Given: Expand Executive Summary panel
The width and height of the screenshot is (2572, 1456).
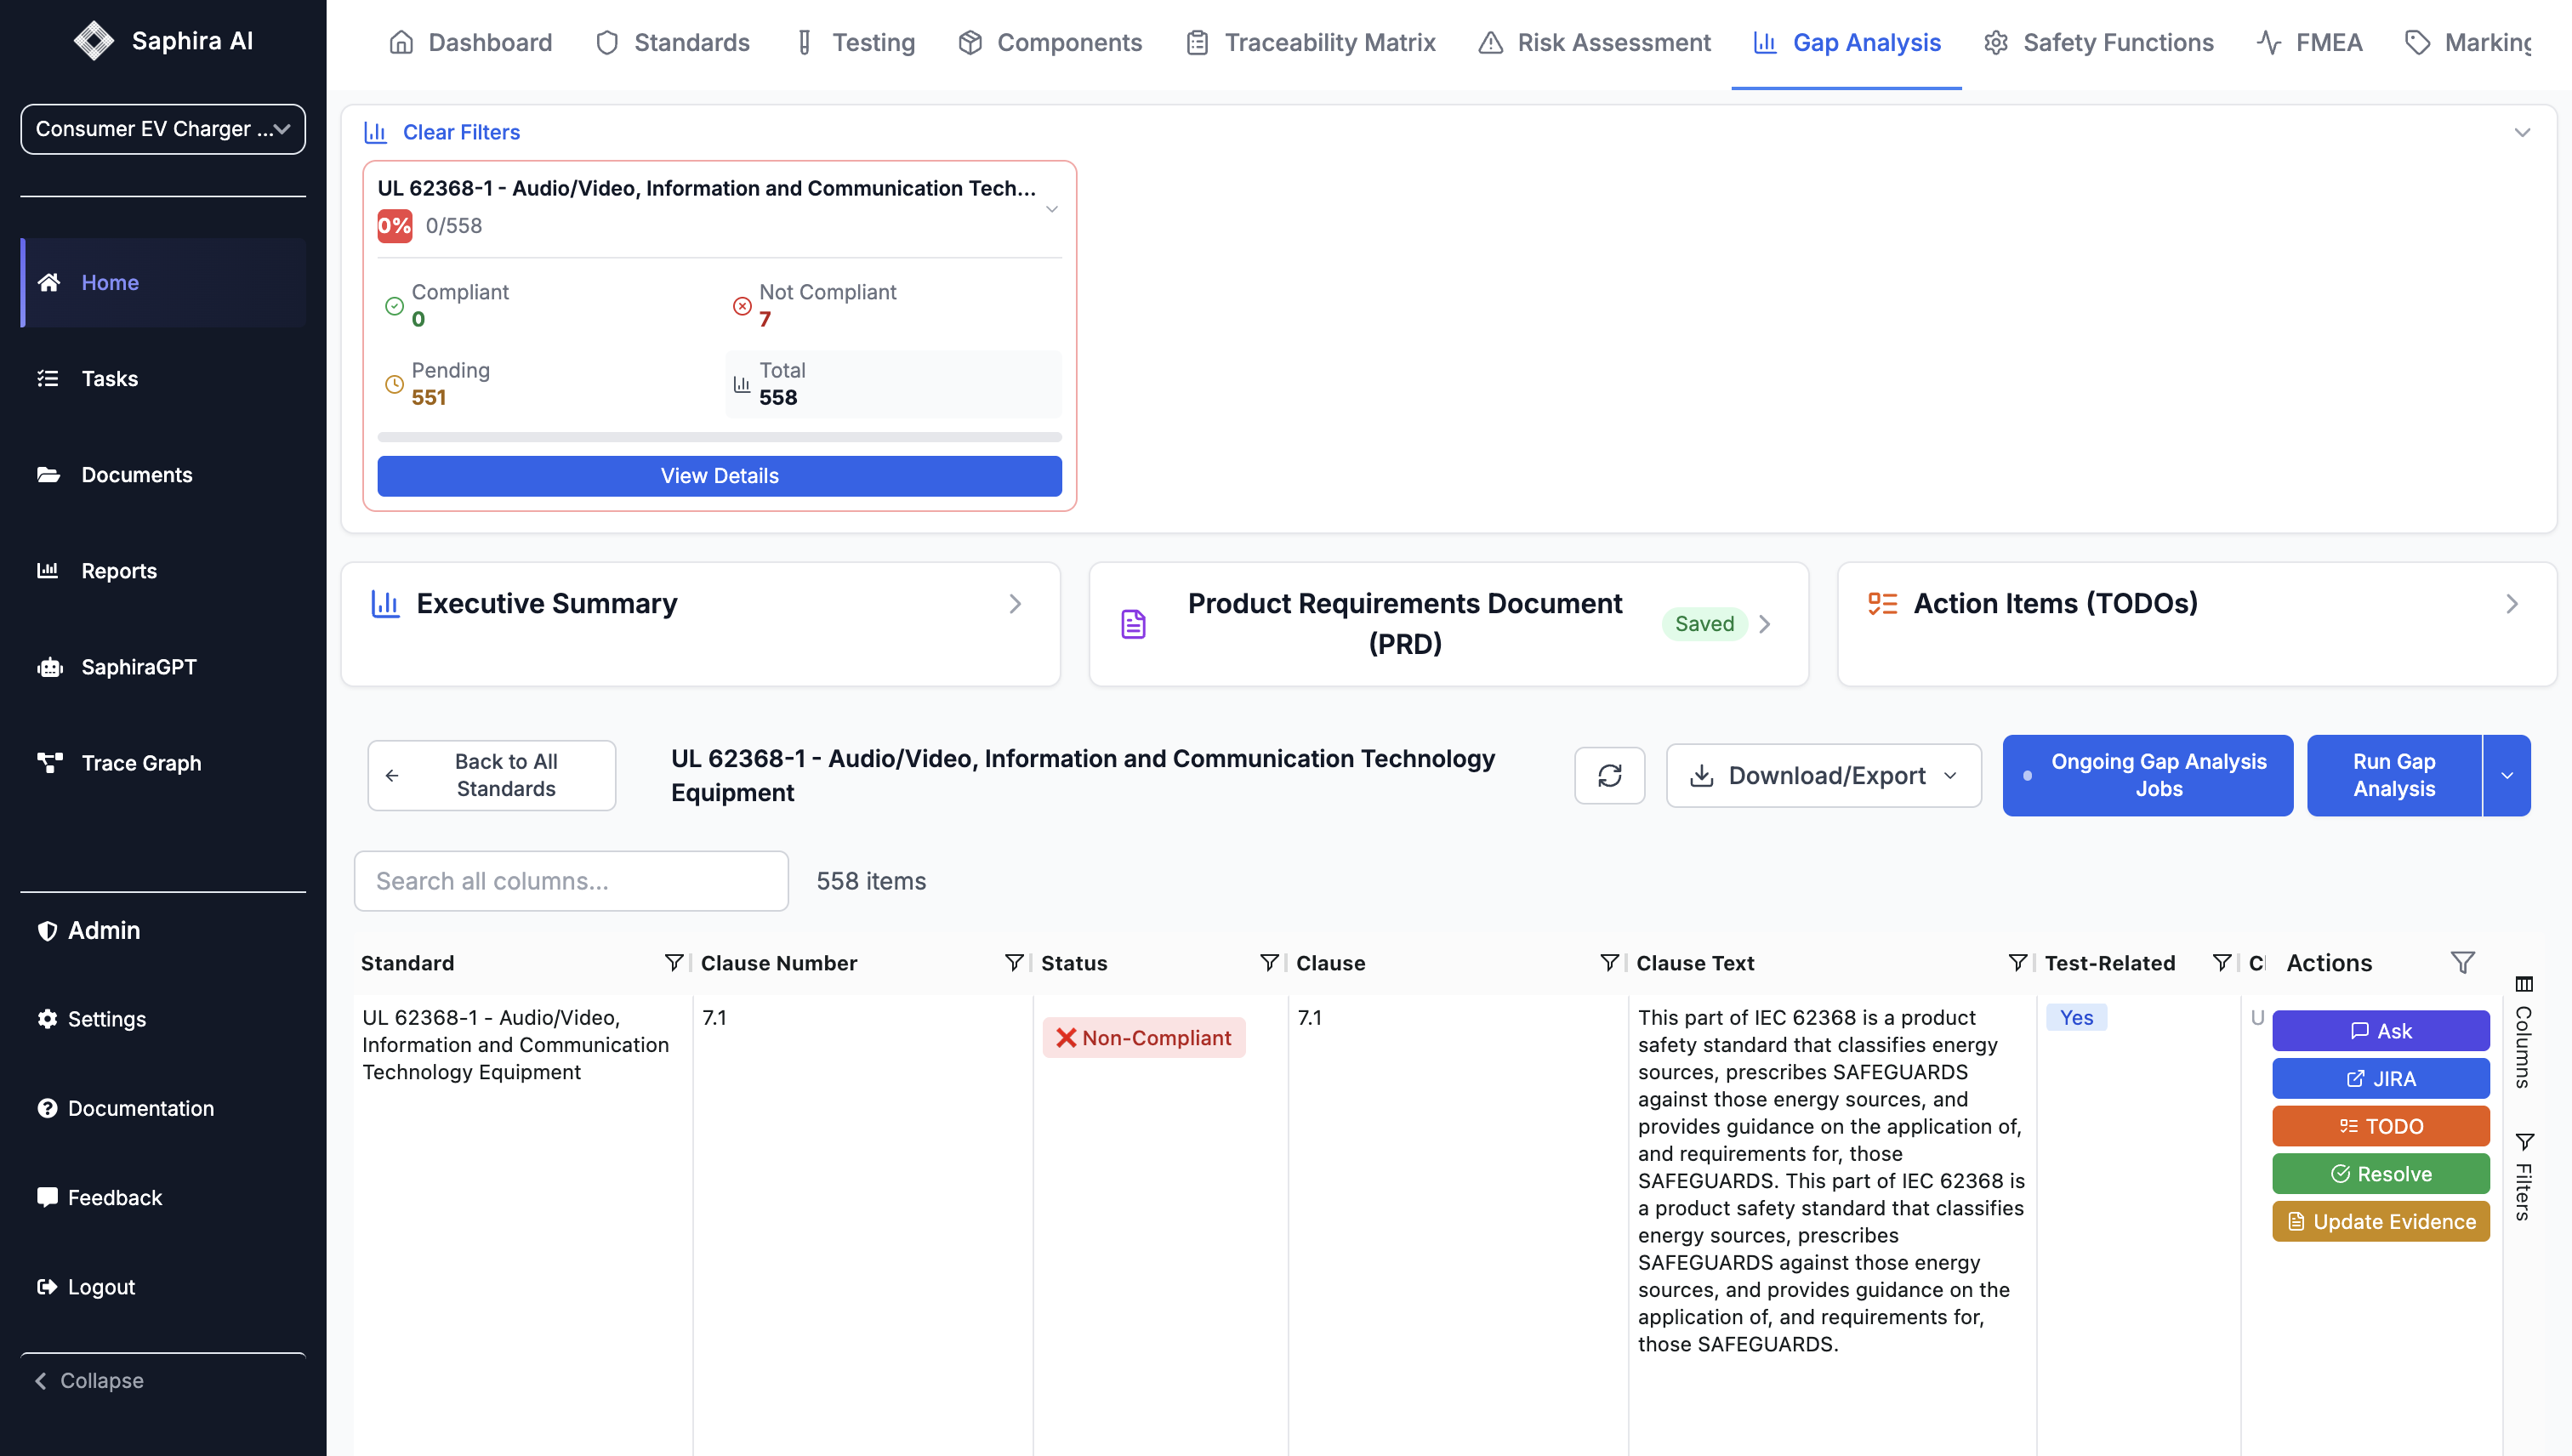Looking at the screenshot, I should [x=1014, y=604].
